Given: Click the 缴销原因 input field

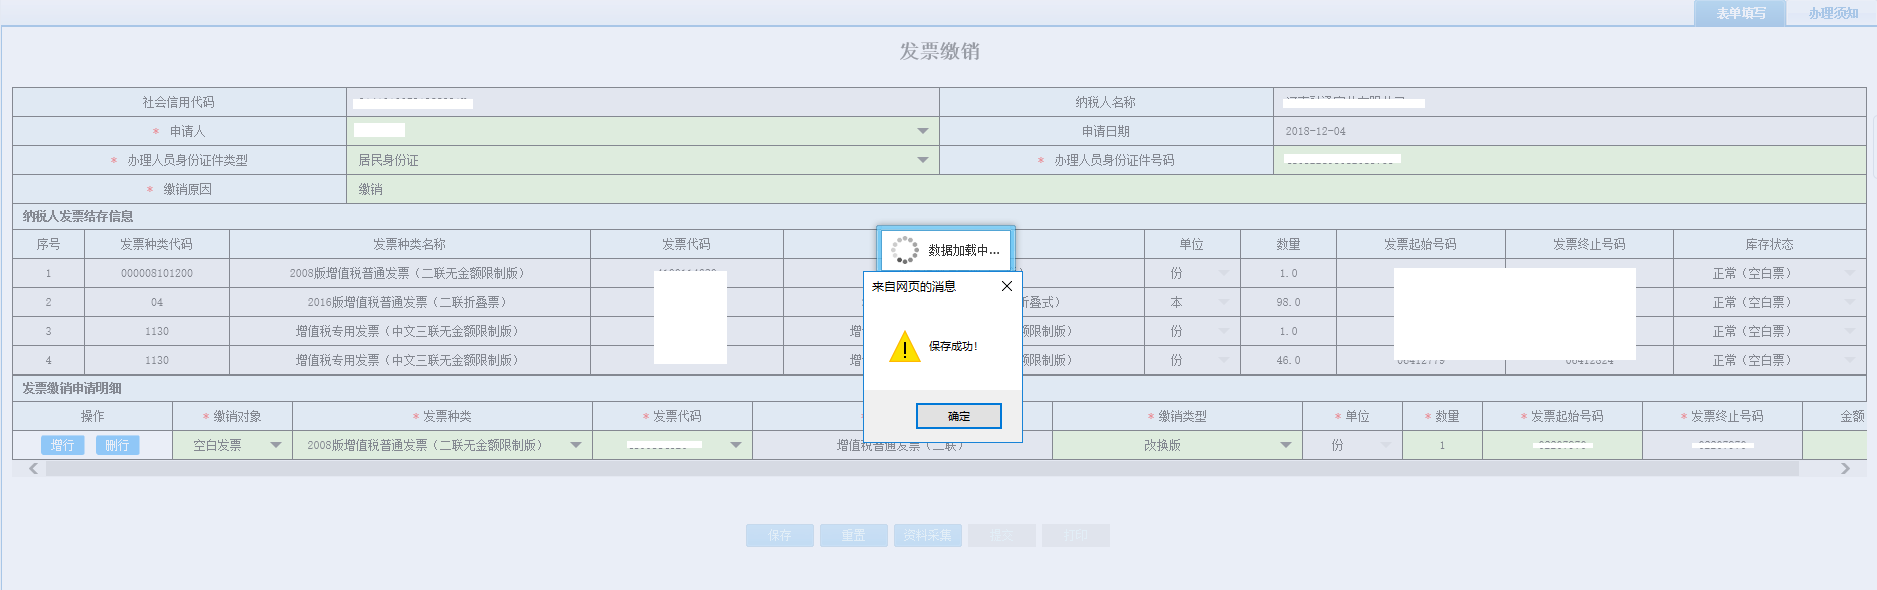Looking at the screenshot, I should tap(1100, 189).
